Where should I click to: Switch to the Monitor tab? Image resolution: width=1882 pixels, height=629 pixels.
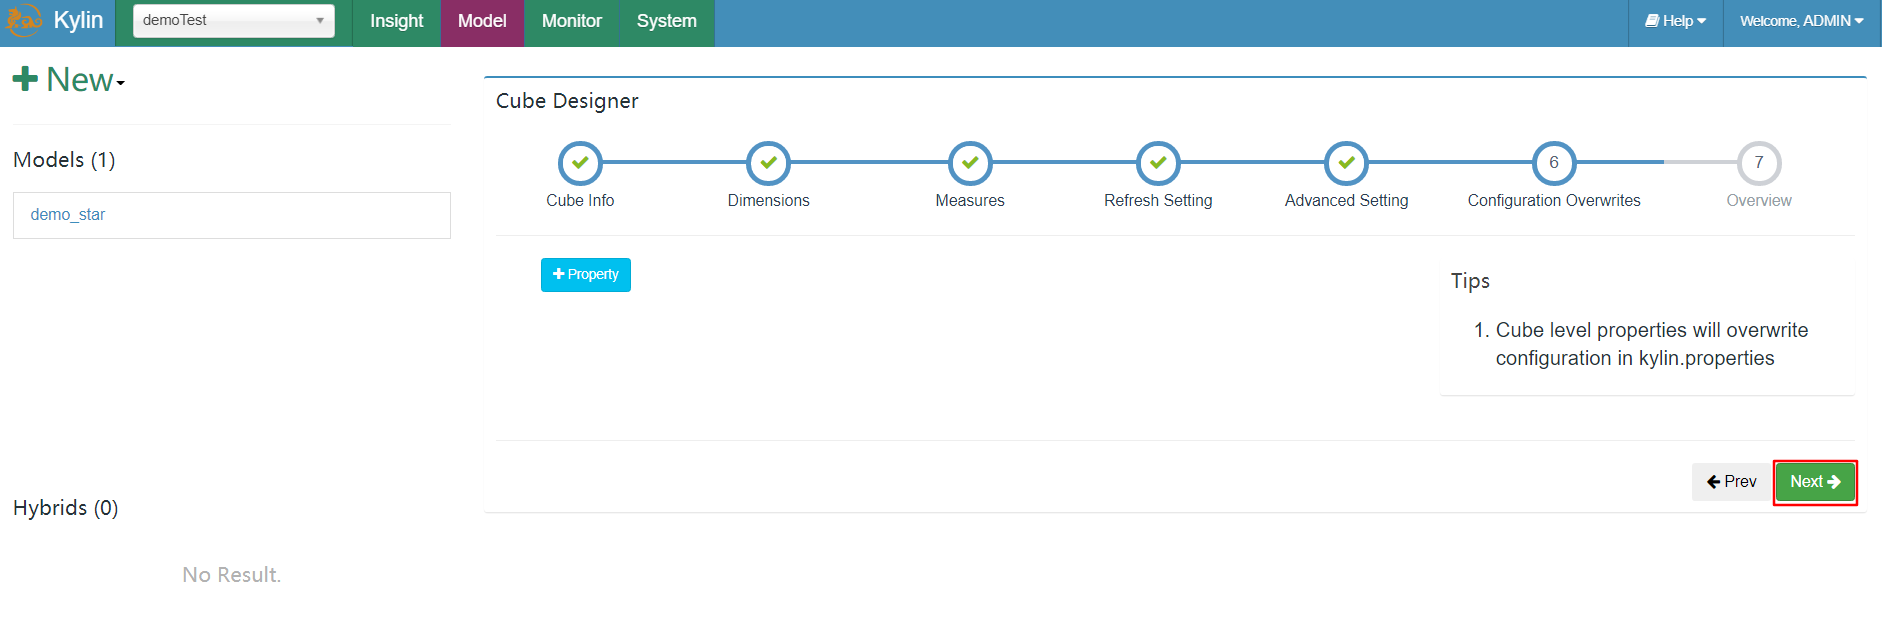[572, 21]
